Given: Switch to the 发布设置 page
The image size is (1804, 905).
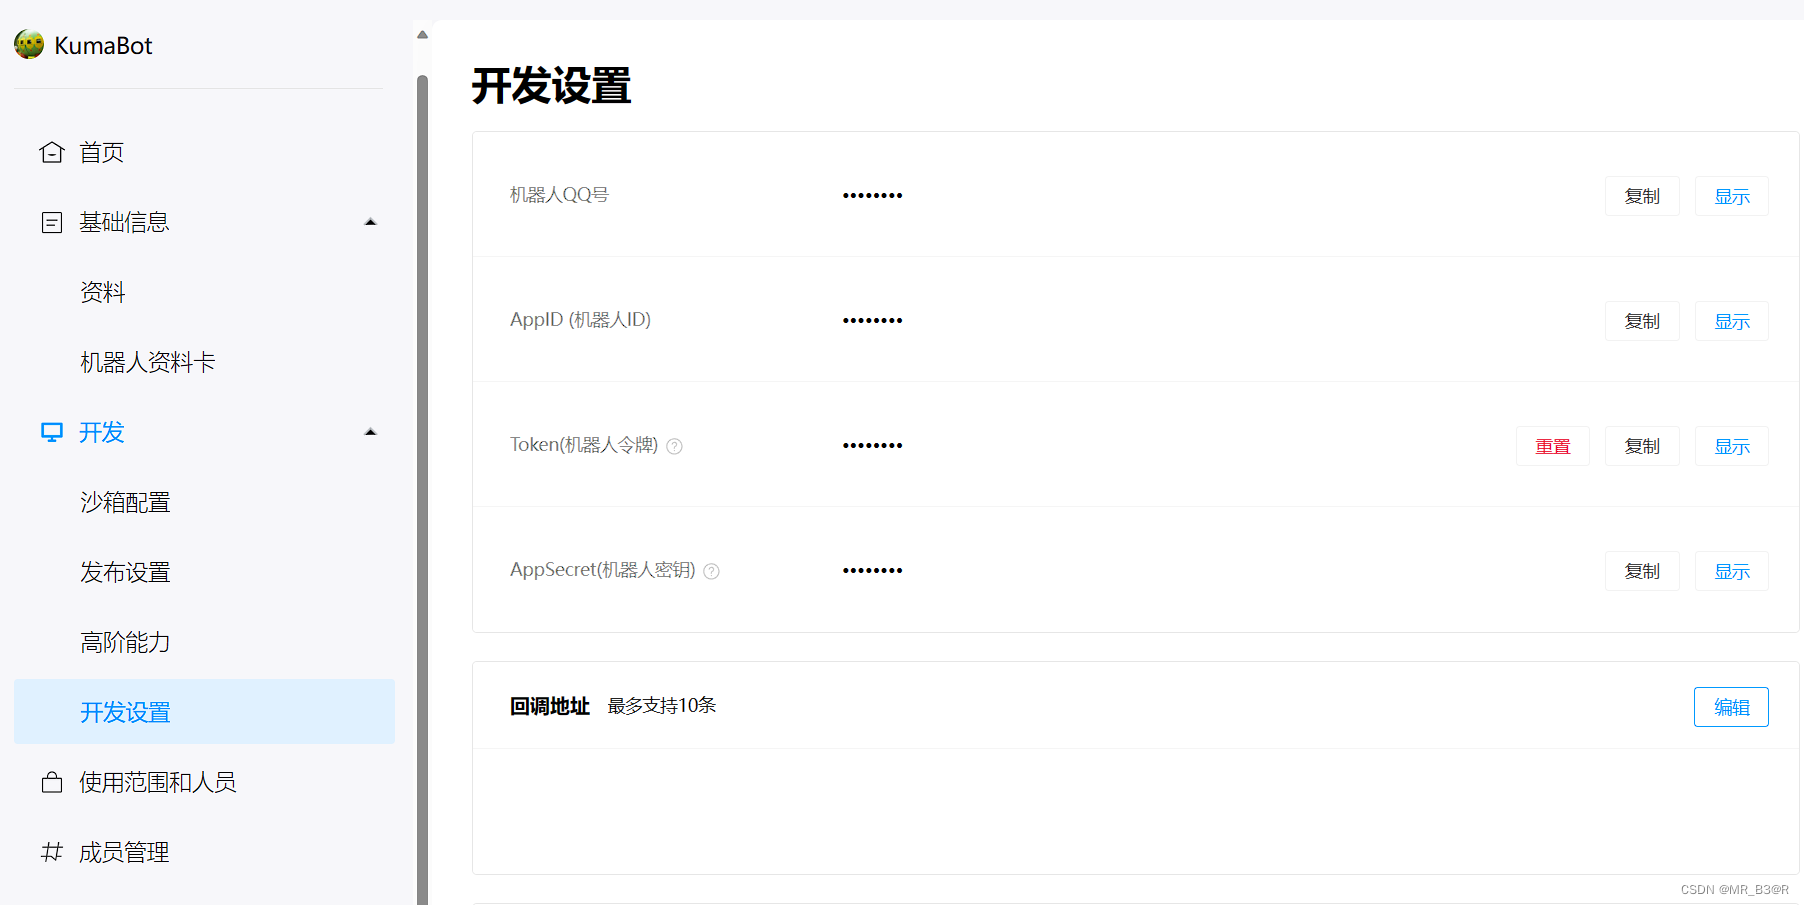Looking at the screenshot, I should [x=125, y=572].
